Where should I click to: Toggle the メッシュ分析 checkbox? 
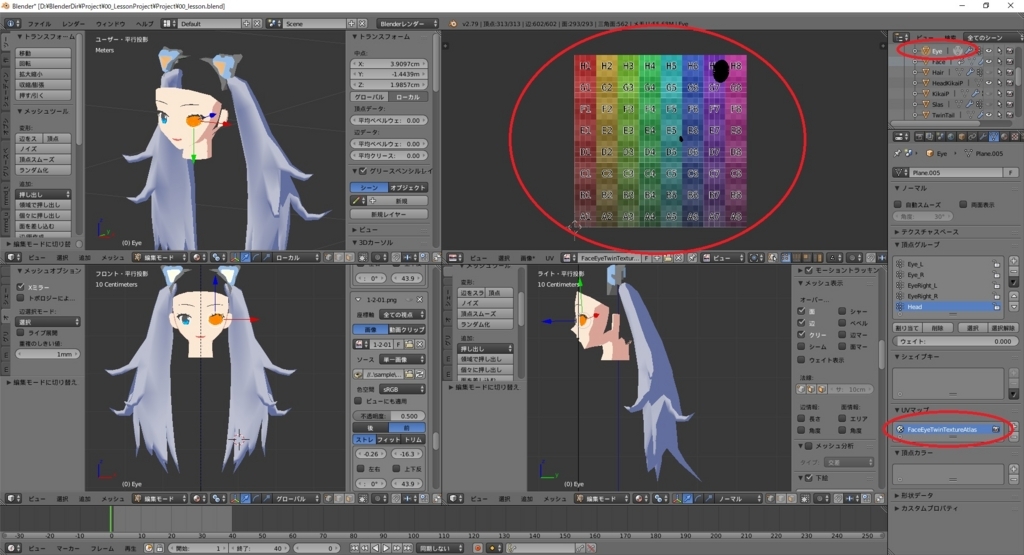click(808, 446)
